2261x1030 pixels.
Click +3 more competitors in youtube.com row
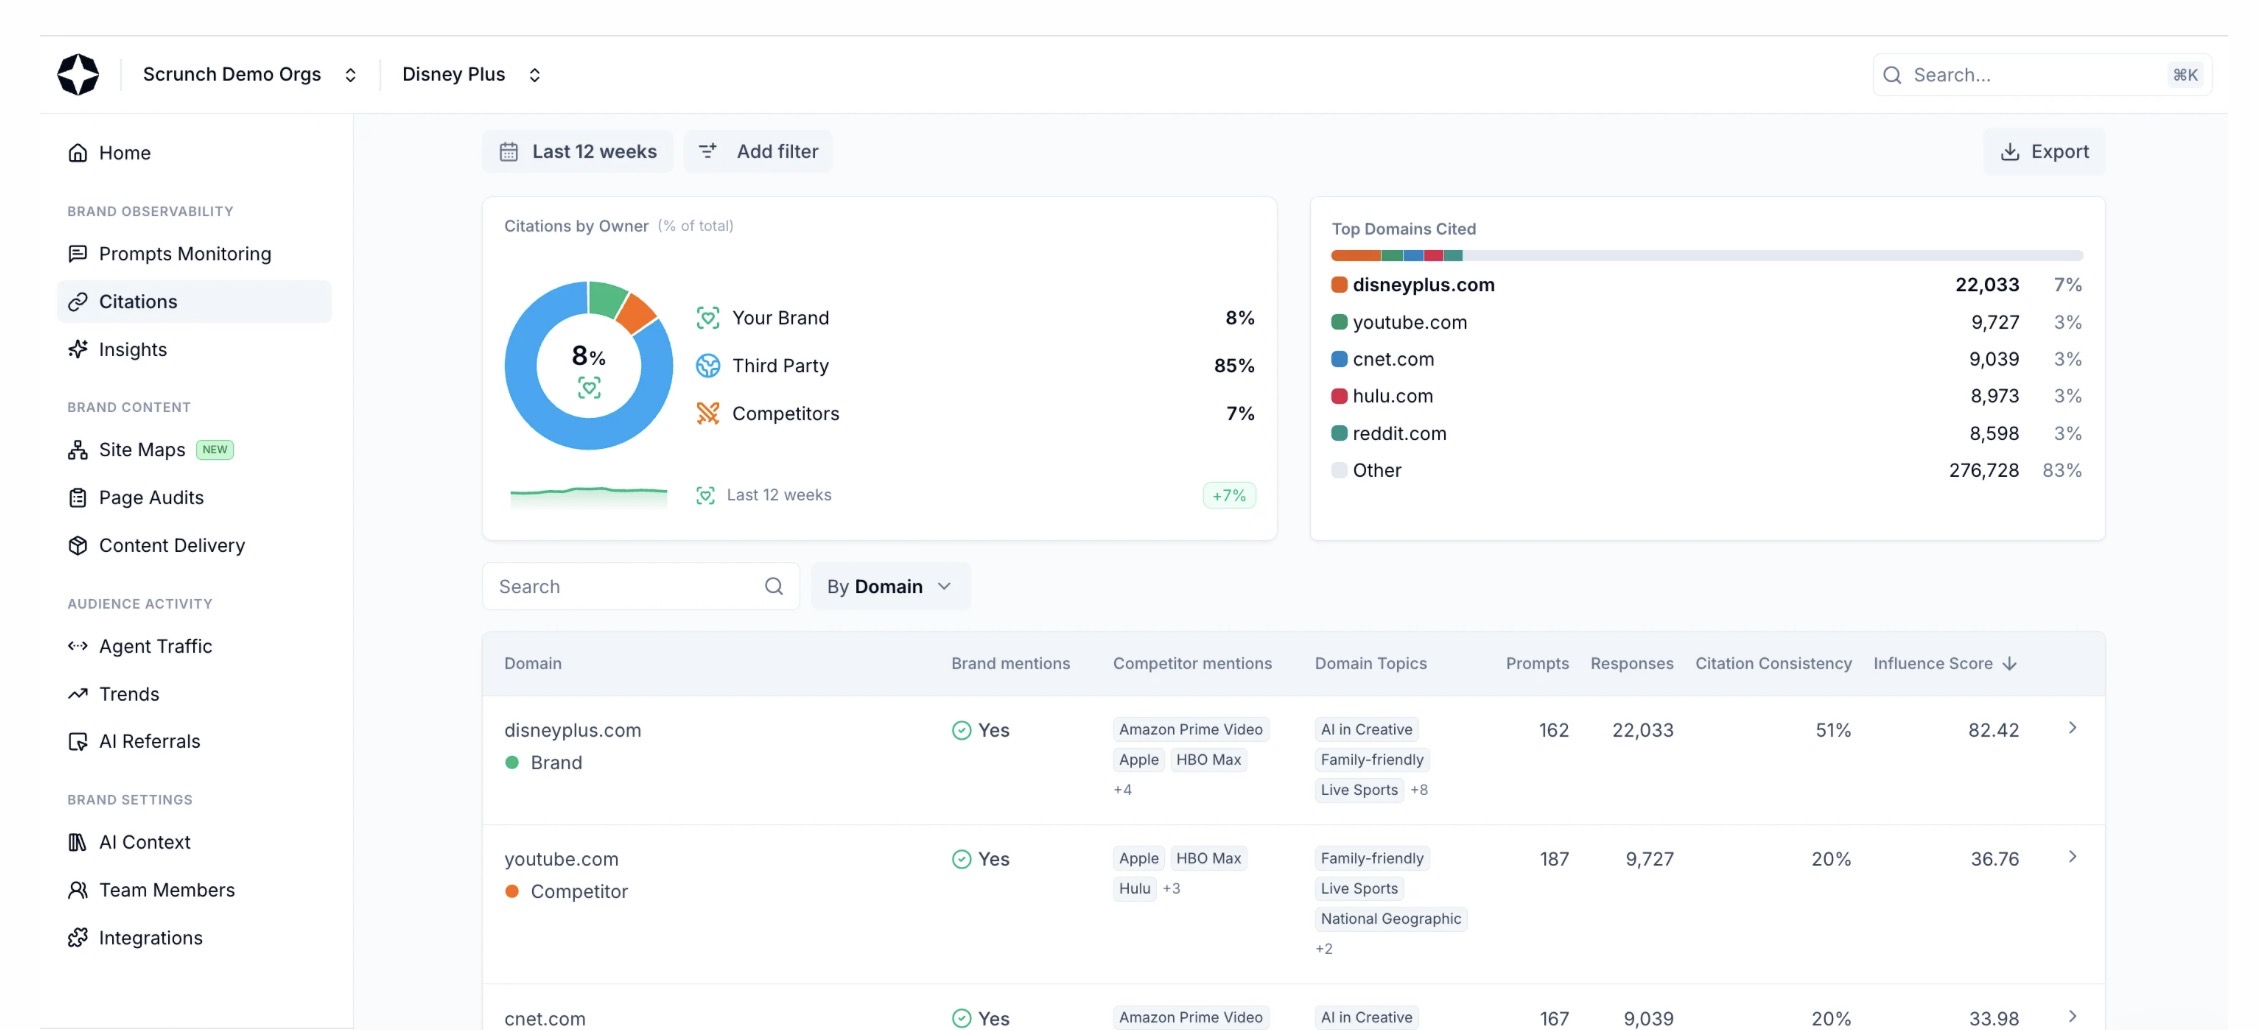pyautogui.click(x=1171, y=889)
